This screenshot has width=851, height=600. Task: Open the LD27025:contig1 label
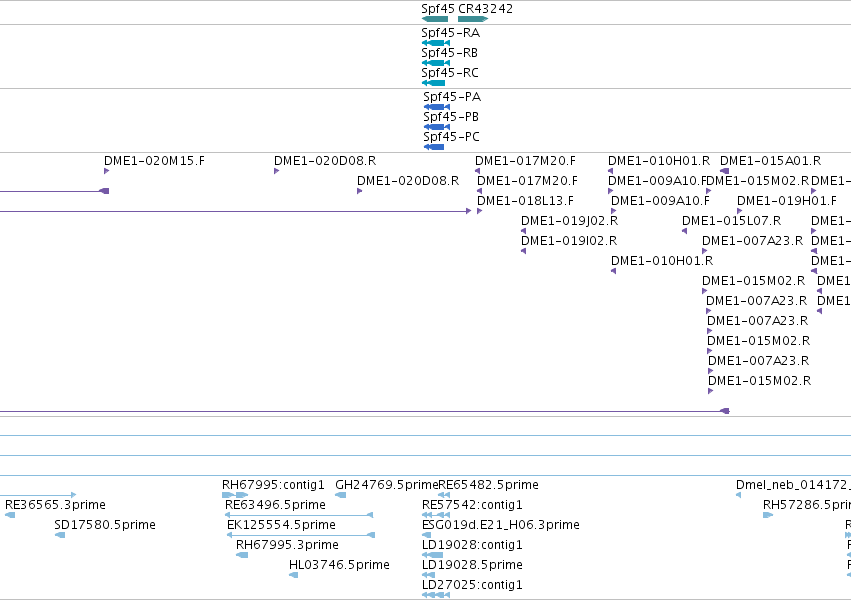click(x=472, y=585)
